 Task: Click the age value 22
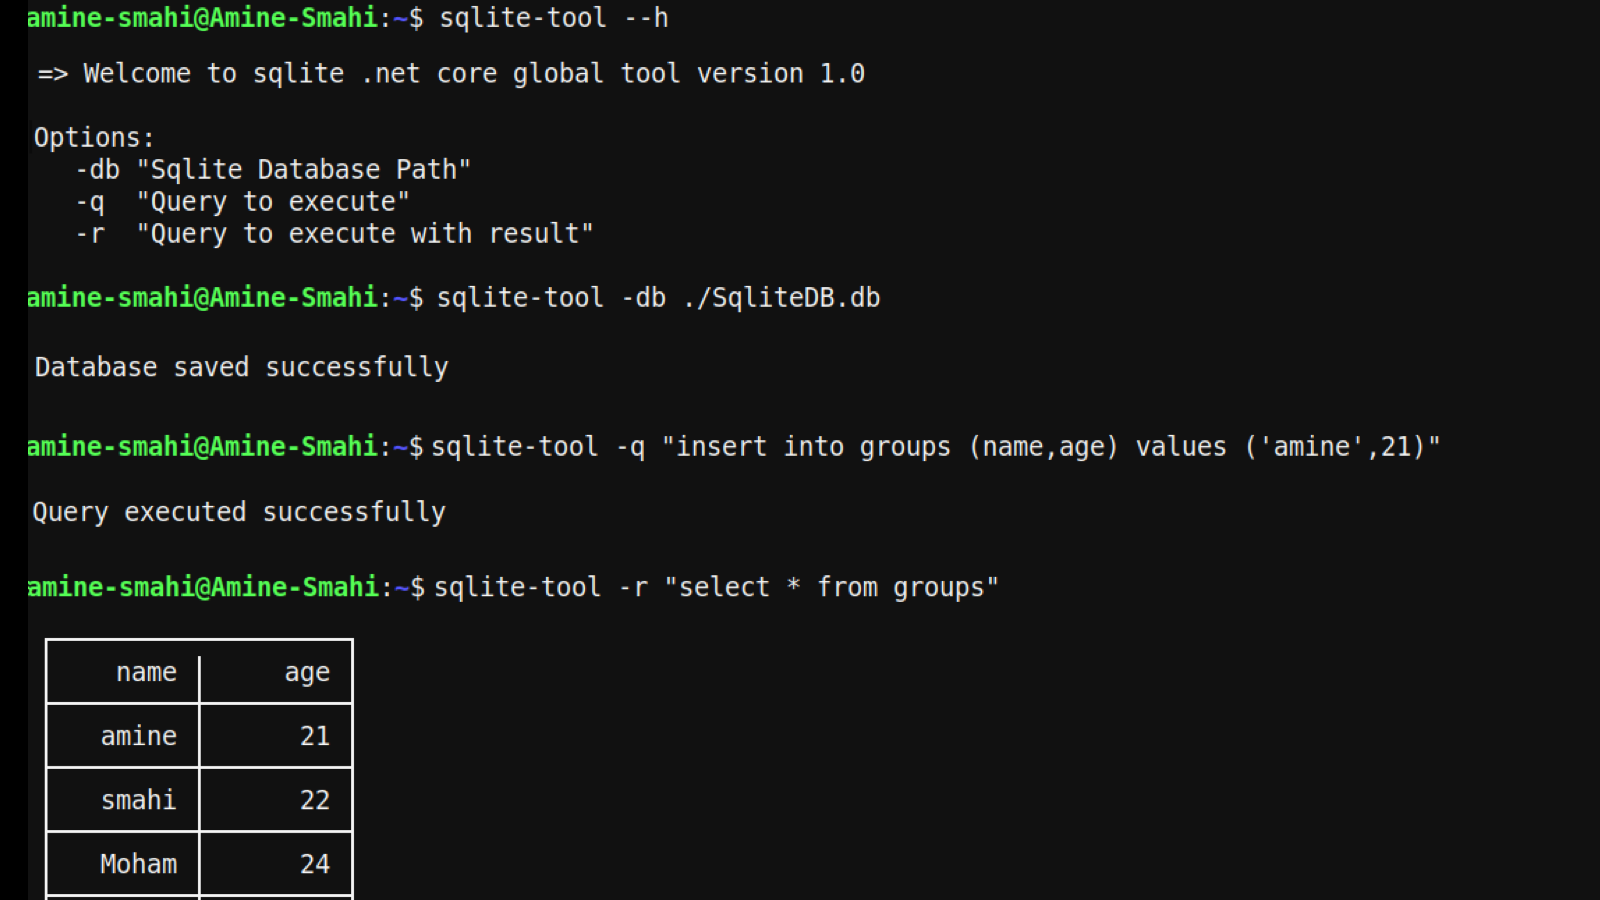[315, 800]
